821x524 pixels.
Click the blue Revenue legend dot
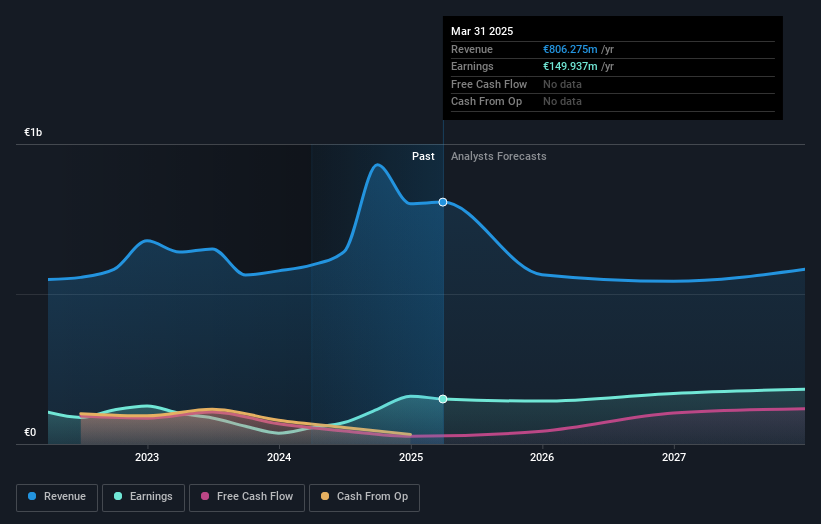click(x=32, y=496)
